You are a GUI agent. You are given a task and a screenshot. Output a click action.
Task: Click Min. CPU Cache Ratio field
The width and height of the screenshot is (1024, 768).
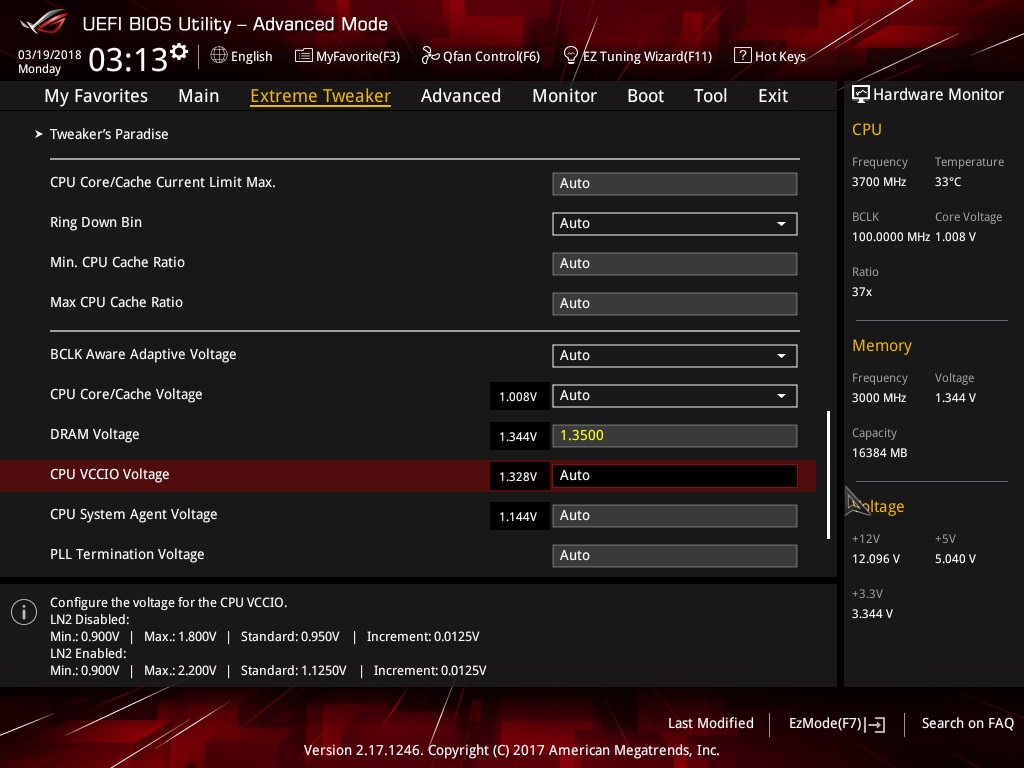pyautogui.click(x=675, y=263)
